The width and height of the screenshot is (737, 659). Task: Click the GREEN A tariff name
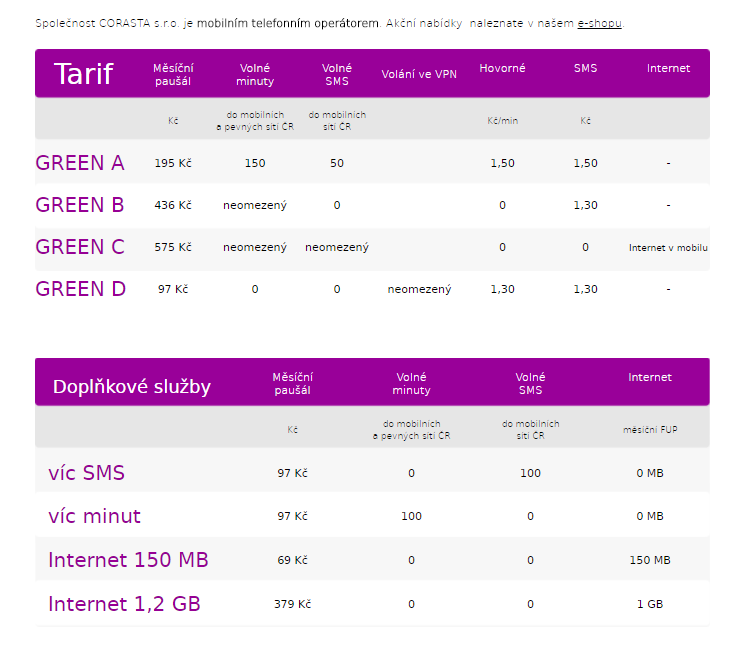(80, 163)
